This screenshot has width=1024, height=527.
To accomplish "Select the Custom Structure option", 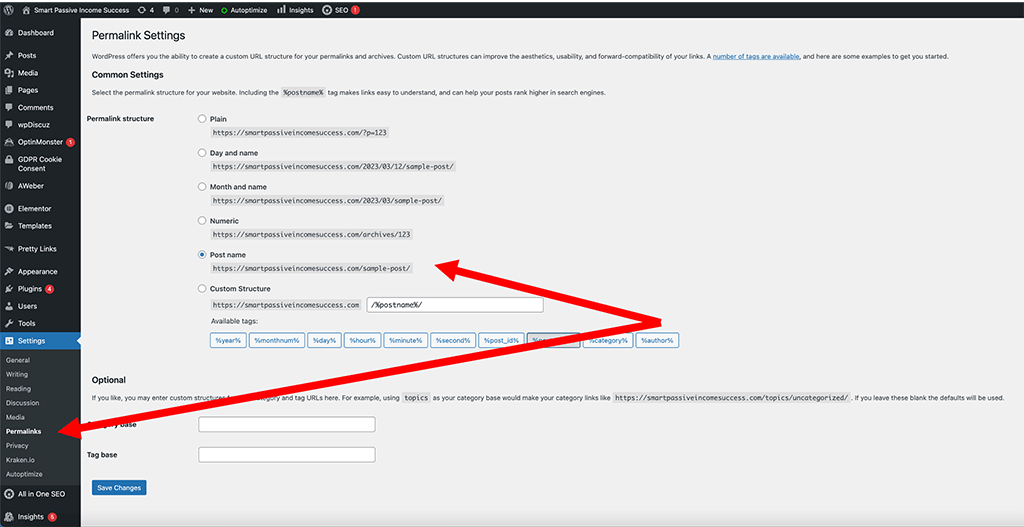I will (x=202, y=289).
